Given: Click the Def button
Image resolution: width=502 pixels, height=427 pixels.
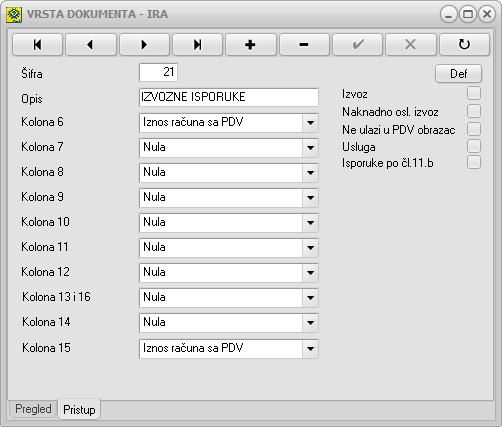Looking at the screenshot, I should (458, 74).
